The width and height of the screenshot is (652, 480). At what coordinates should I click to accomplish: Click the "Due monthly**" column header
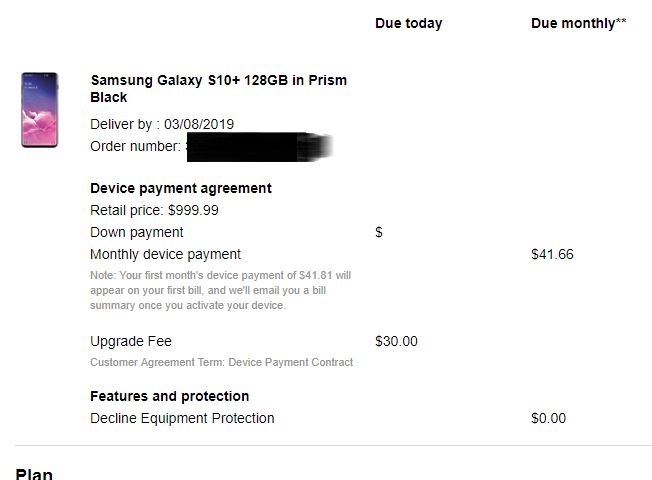pos(578,23)
